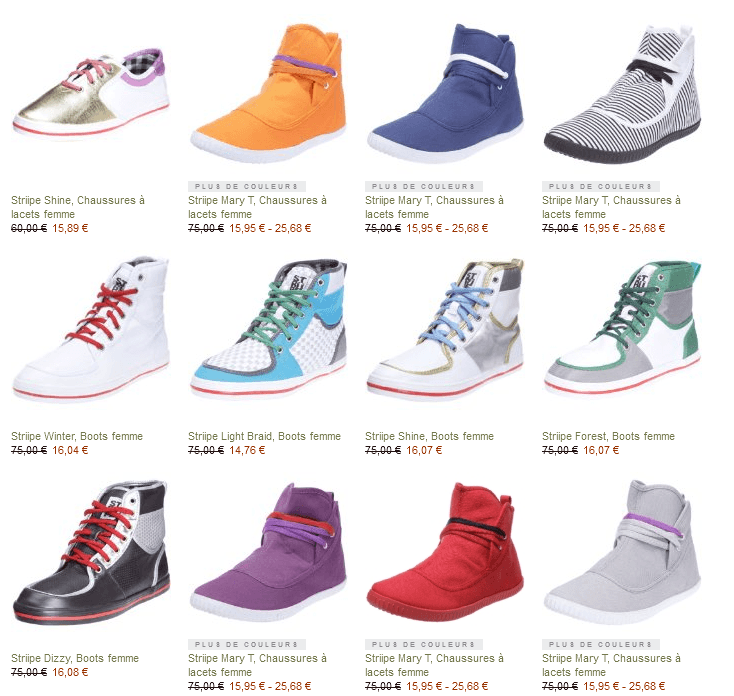
Task: Open the green and grey Striipe Forest boot image
Action: coord(622,329)
